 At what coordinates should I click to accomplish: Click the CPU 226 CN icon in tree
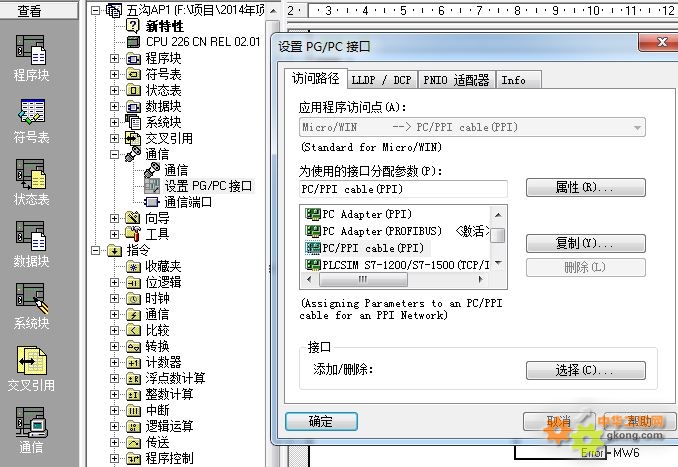pyautogui.click(x=134, y=42)
